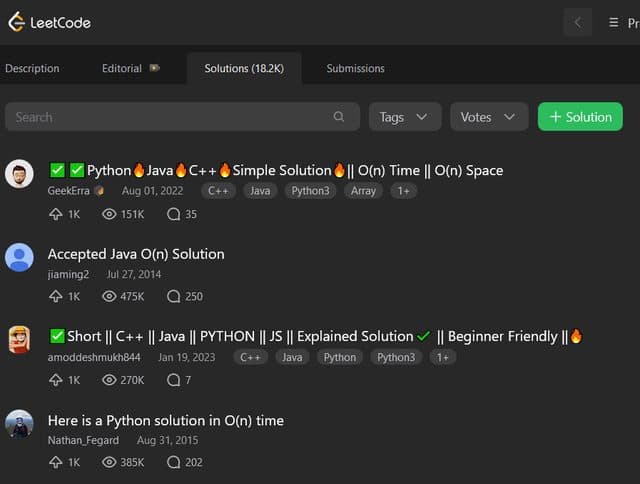Click the 'Aug 31, 2015' date text
640x484 pixels.
(x=167, y=440)
